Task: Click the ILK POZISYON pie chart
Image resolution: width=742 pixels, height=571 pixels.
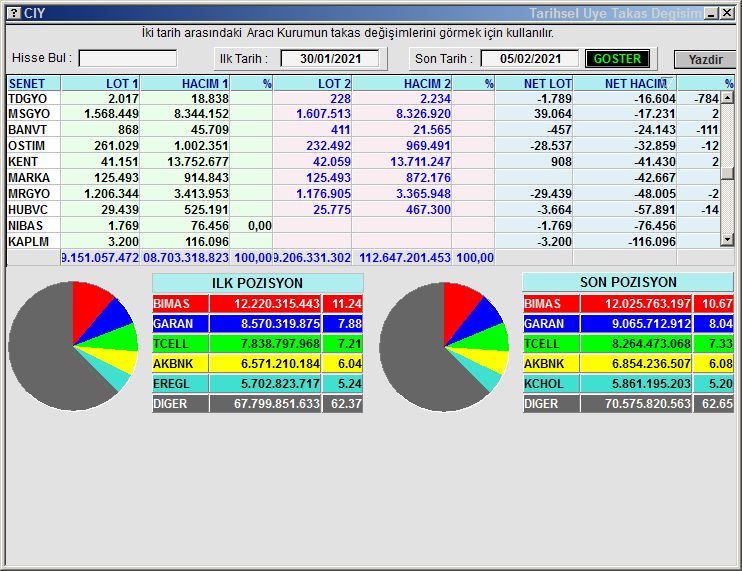Action: (73, 346)
